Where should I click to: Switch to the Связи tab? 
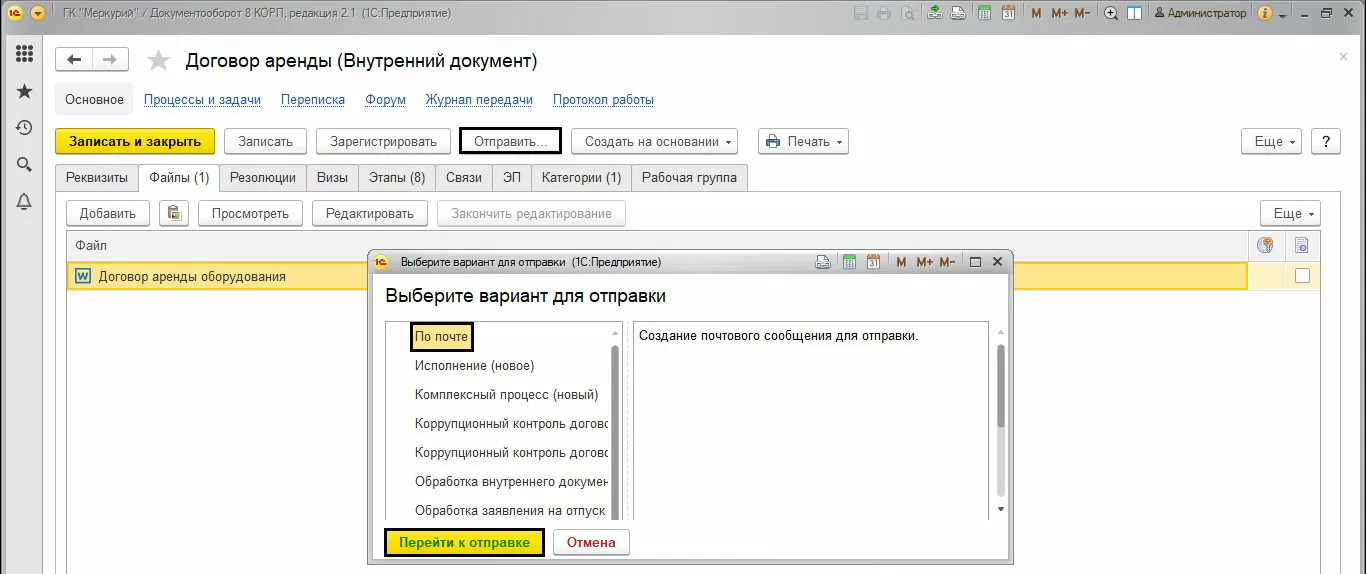(x=464, y=178)
